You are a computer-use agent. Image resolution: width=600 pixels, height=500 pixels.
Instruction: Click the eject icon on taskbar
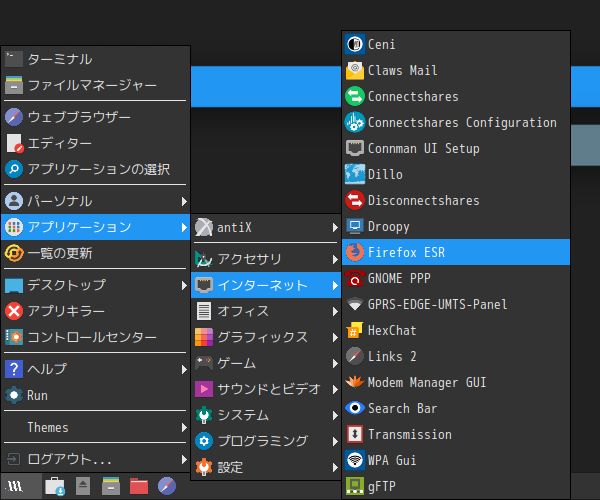point(83,487)
